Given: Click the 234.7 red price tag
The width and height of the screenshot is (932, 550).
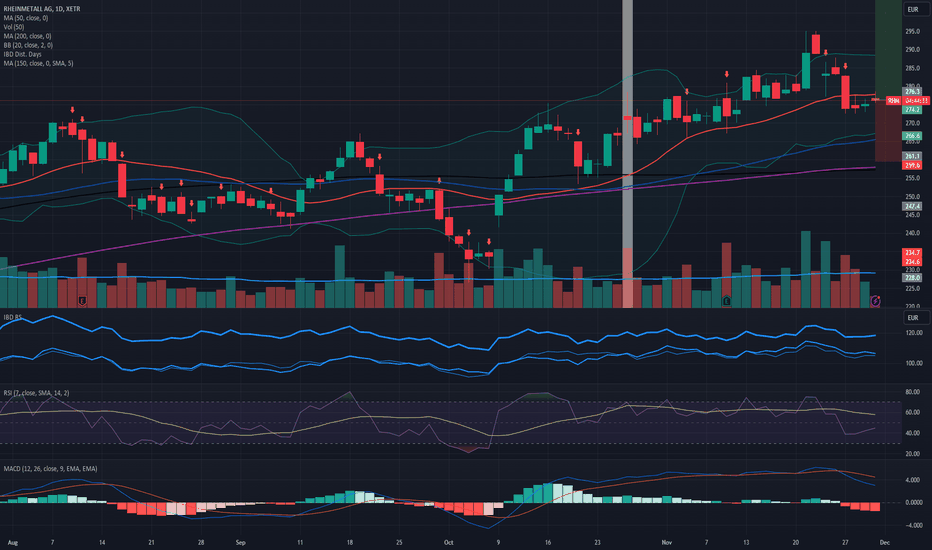Looking at the screenshot, I should coord(912,253).
